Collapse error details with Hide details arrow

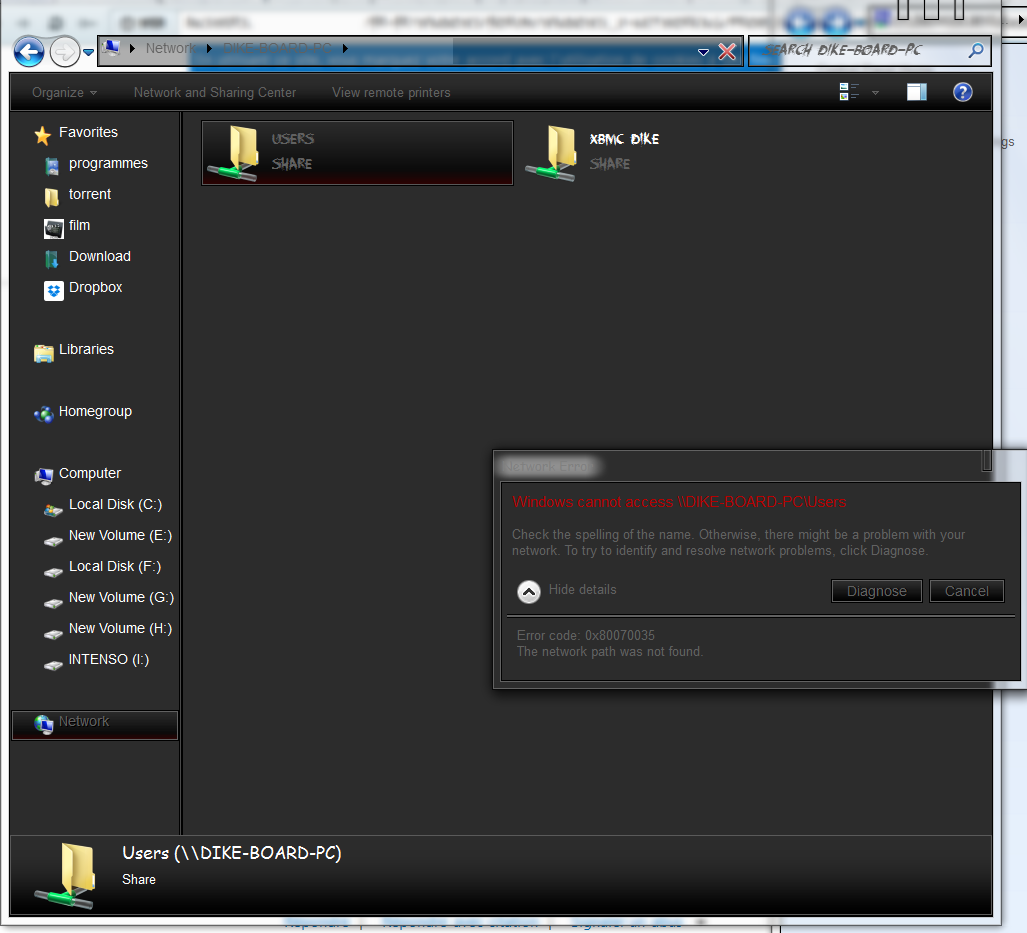(529, 591)
